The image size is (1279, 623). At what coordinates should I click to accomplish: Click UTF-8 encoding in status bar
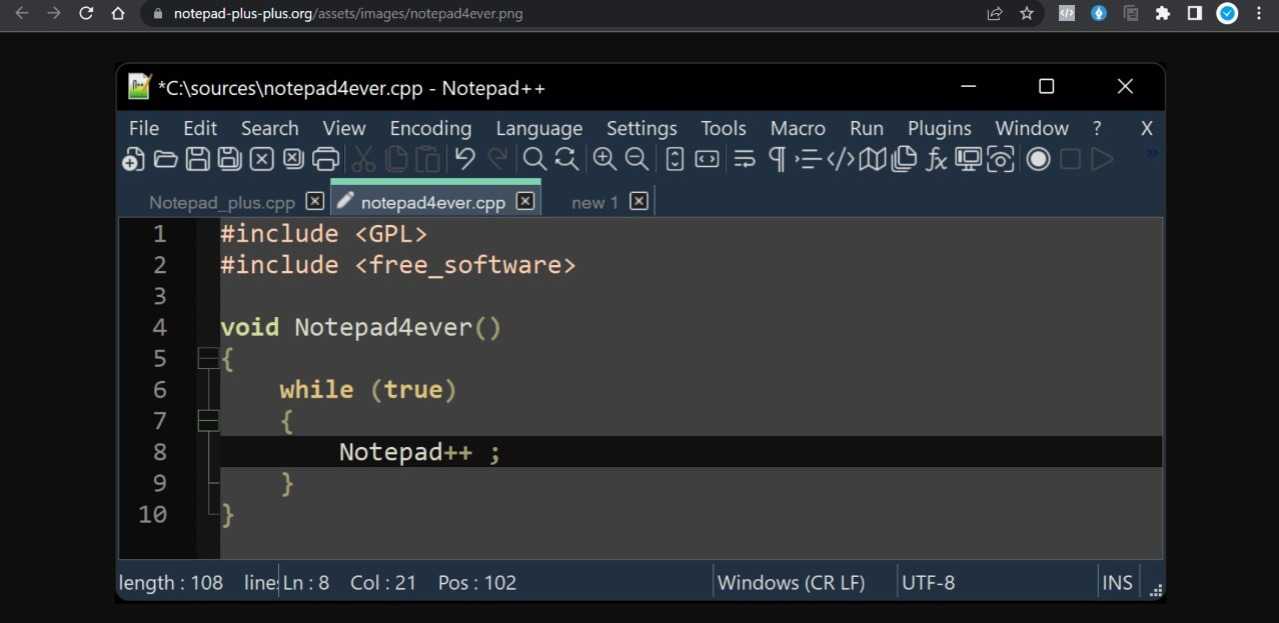928,582
